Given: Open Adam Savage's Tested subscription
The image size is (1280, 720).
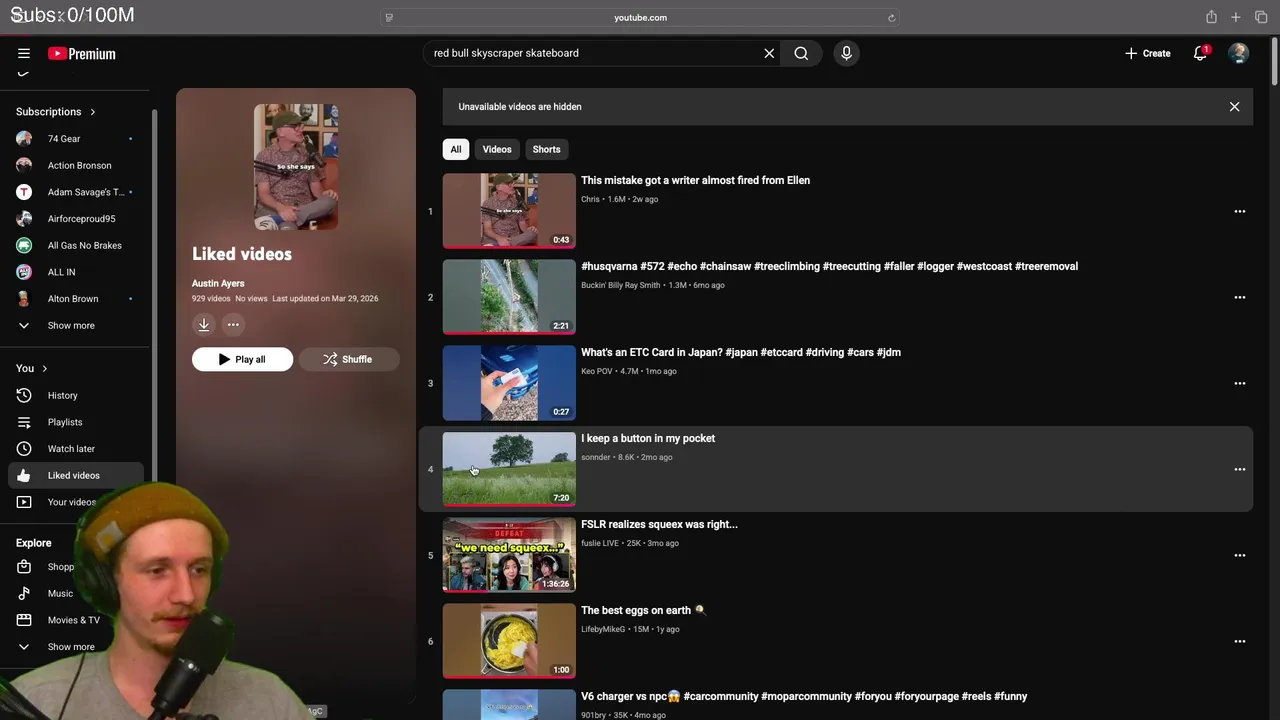Looking at the screenshot, I should [x=75, y=192].
